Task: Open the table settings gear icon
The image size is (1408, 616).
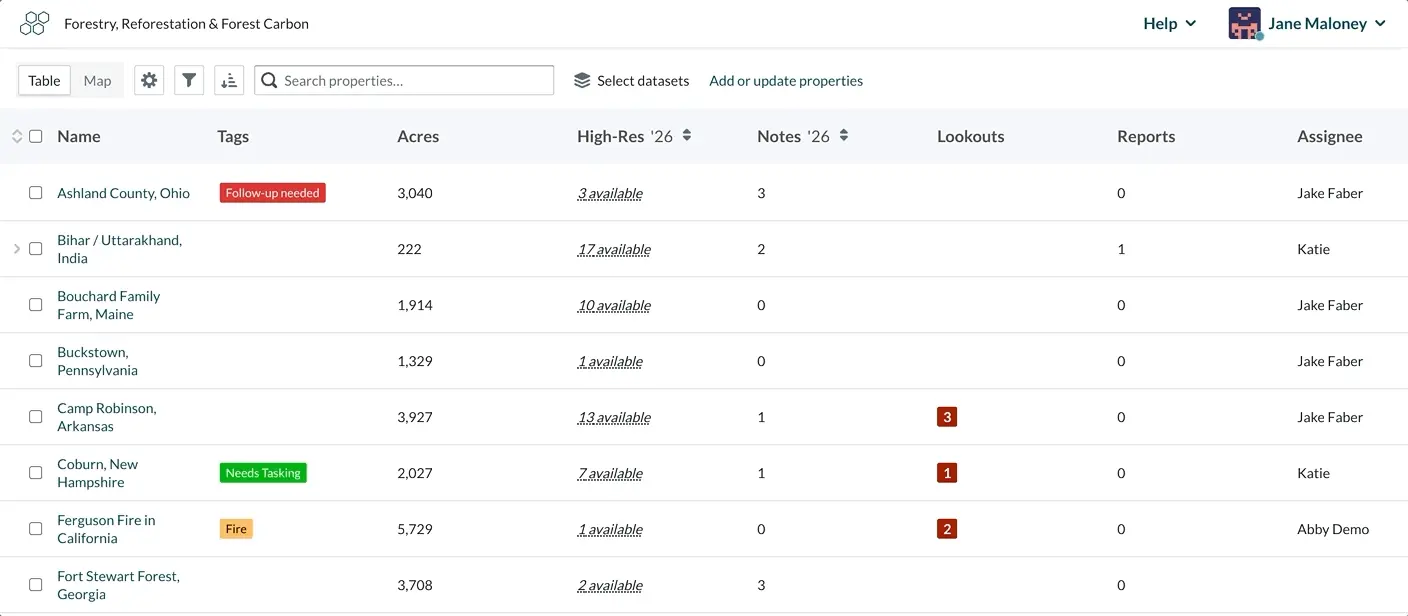Action: [149, 81]
